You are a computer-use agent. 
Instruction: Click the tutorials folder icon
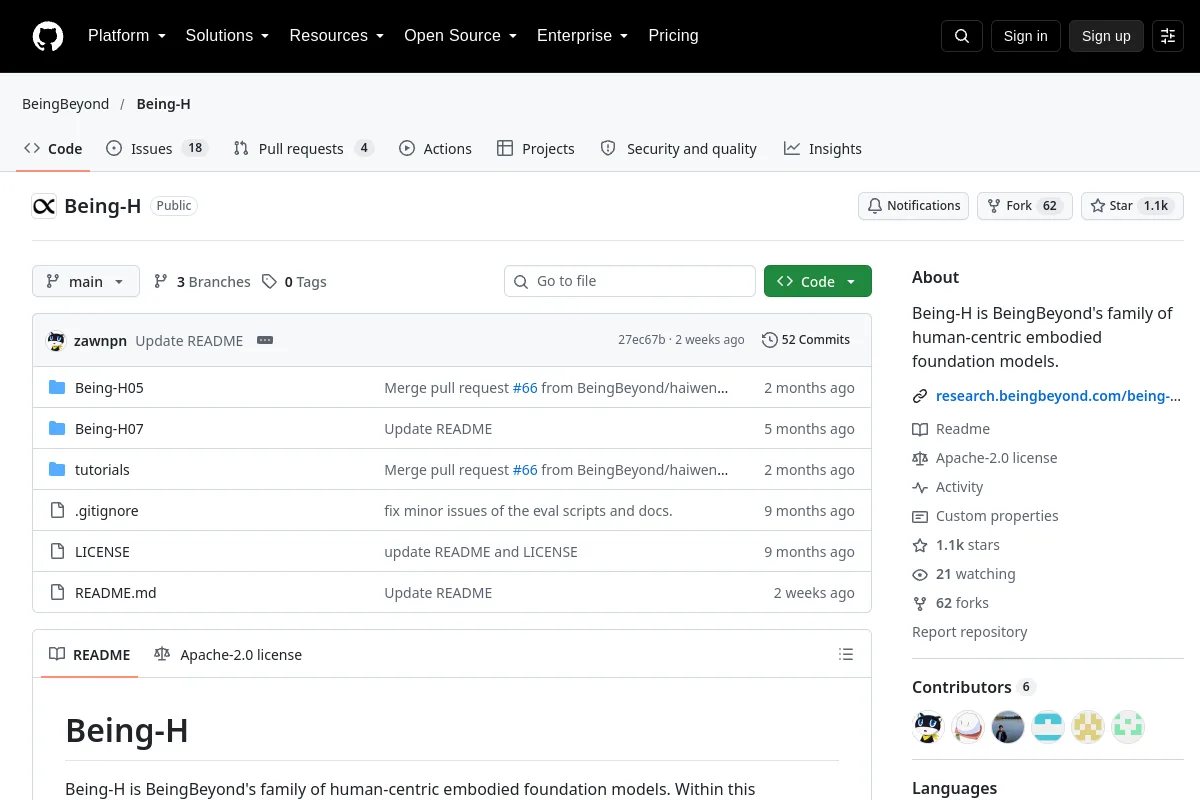[57, 470]
